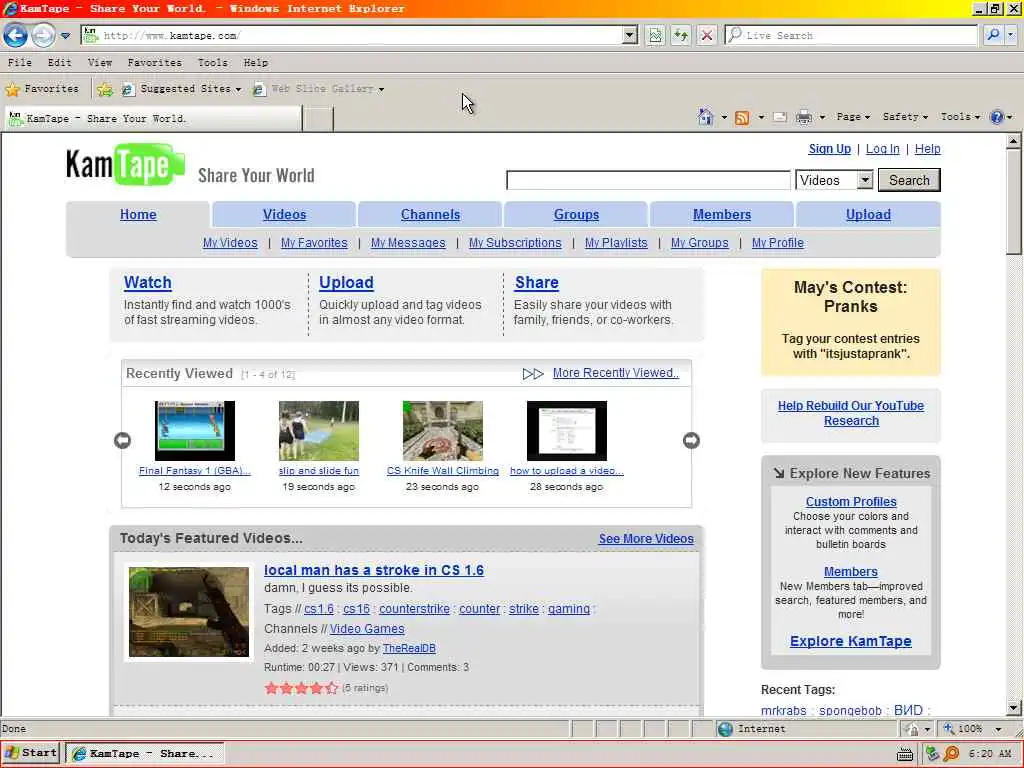Switch to the Groups tab
The width and height of the screenshot is (1024, 768).
click(576, 214)
